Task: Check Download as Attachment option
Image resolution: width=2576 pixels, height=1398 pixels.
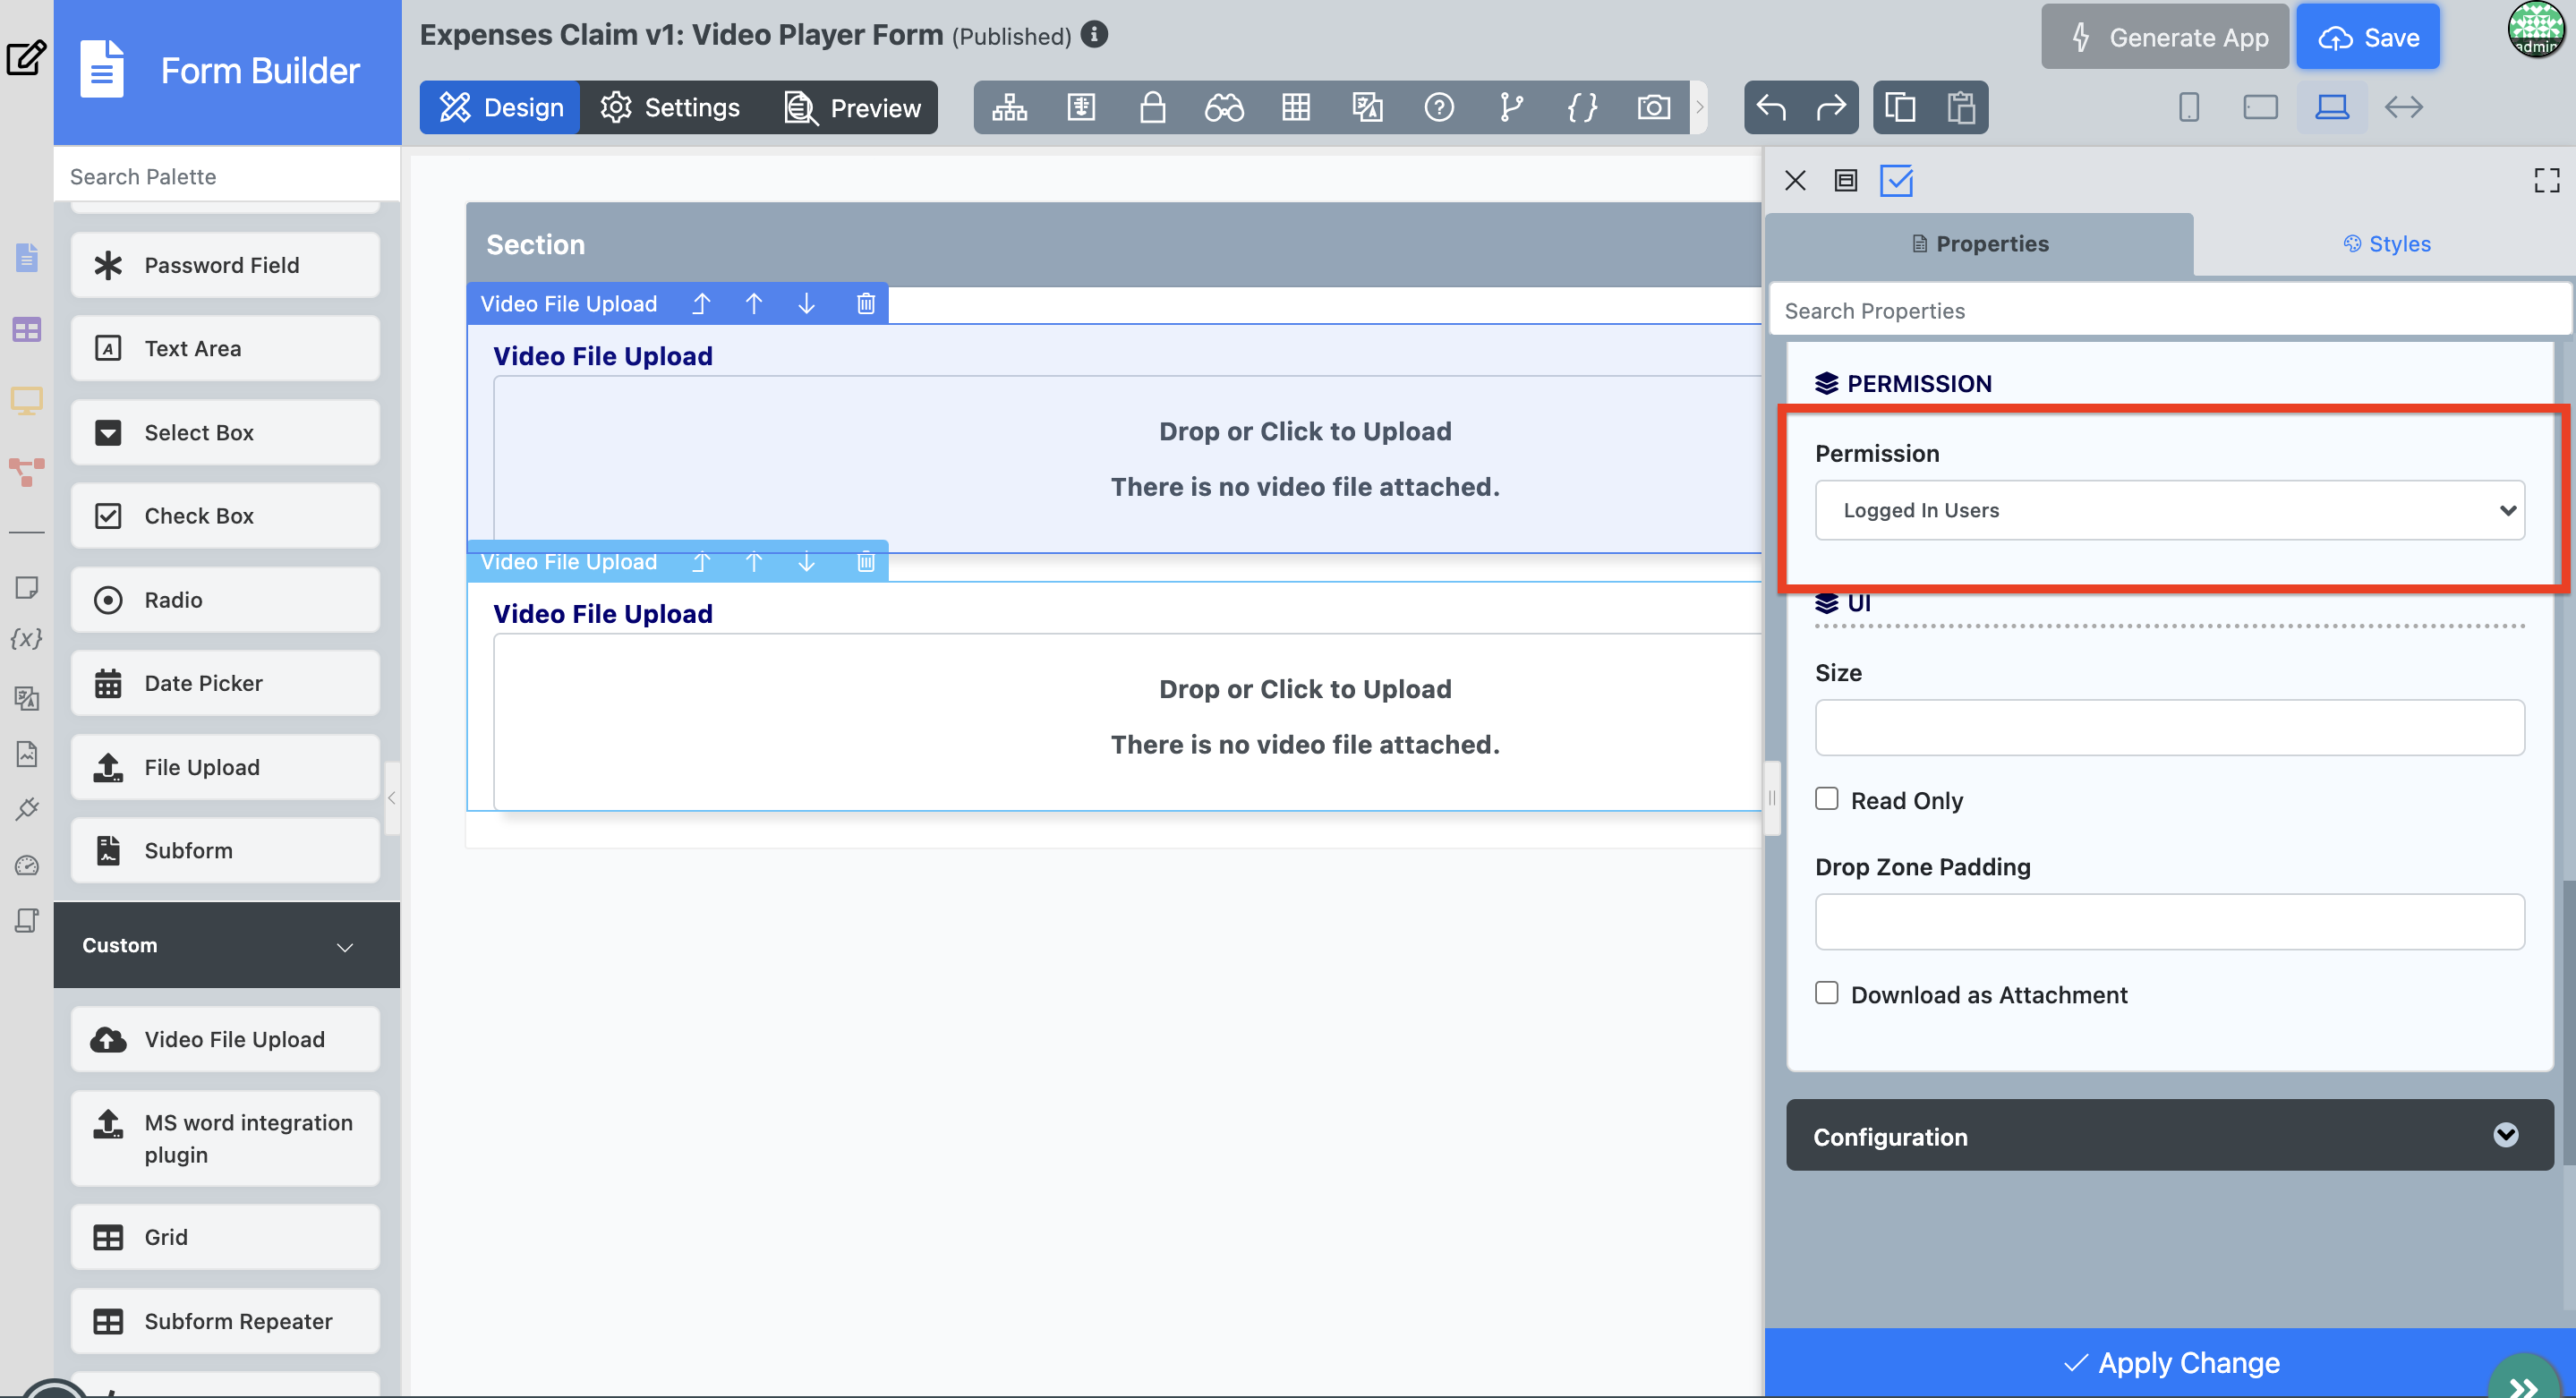Action: tap(1826, 993)
